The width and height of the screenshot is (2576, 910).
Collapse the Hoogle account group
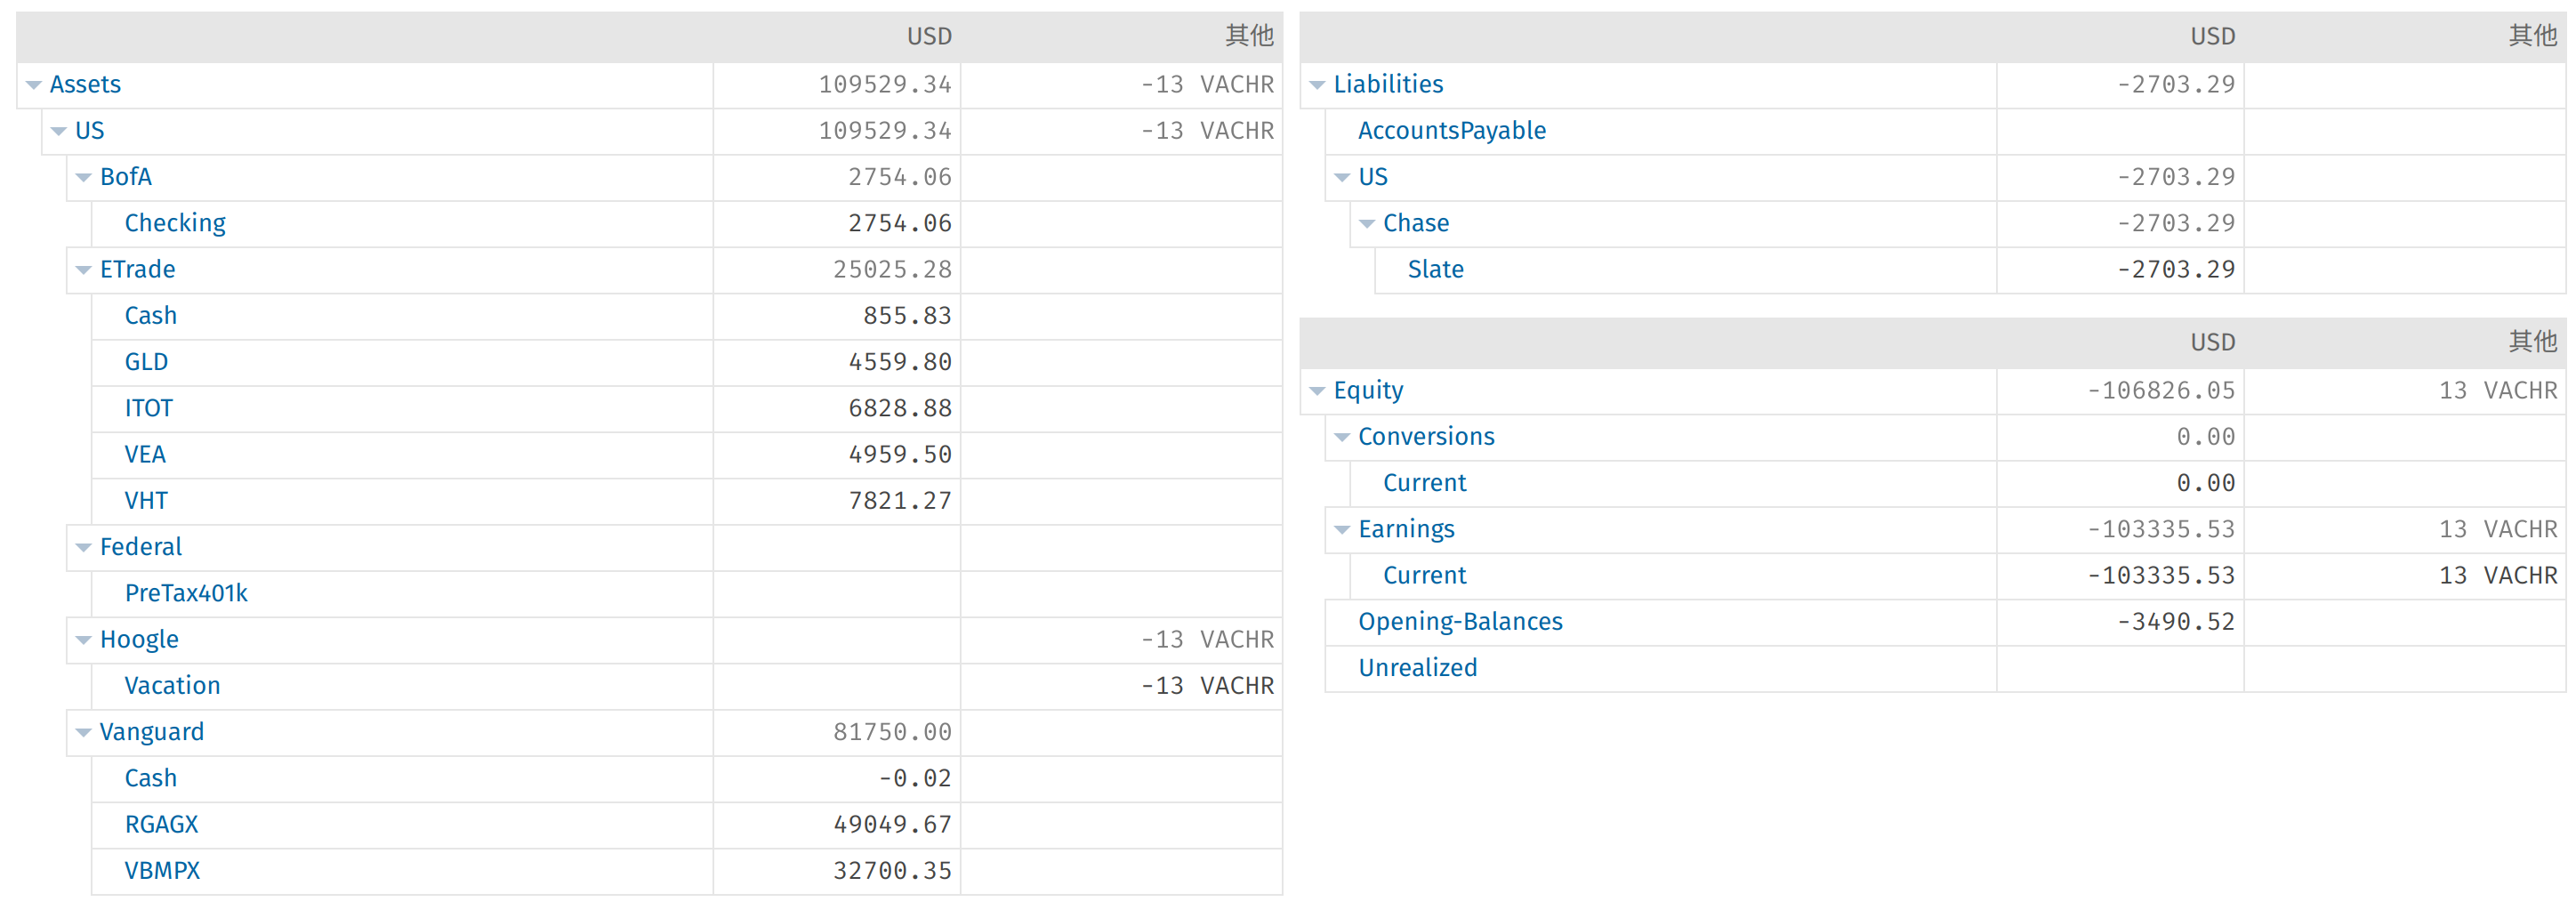pos(84,641)
